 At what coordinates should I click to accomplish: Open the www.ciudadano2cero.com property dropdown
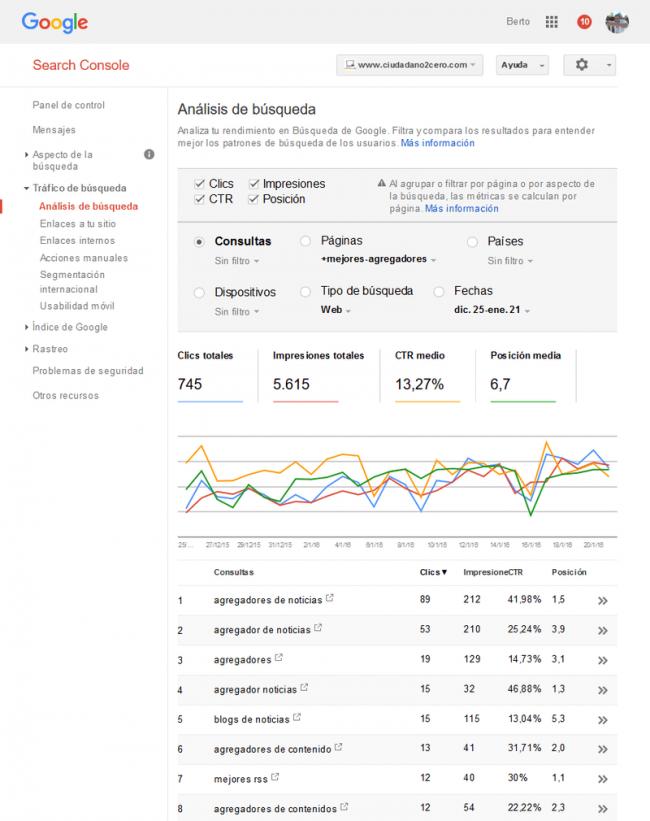(410, 65)
